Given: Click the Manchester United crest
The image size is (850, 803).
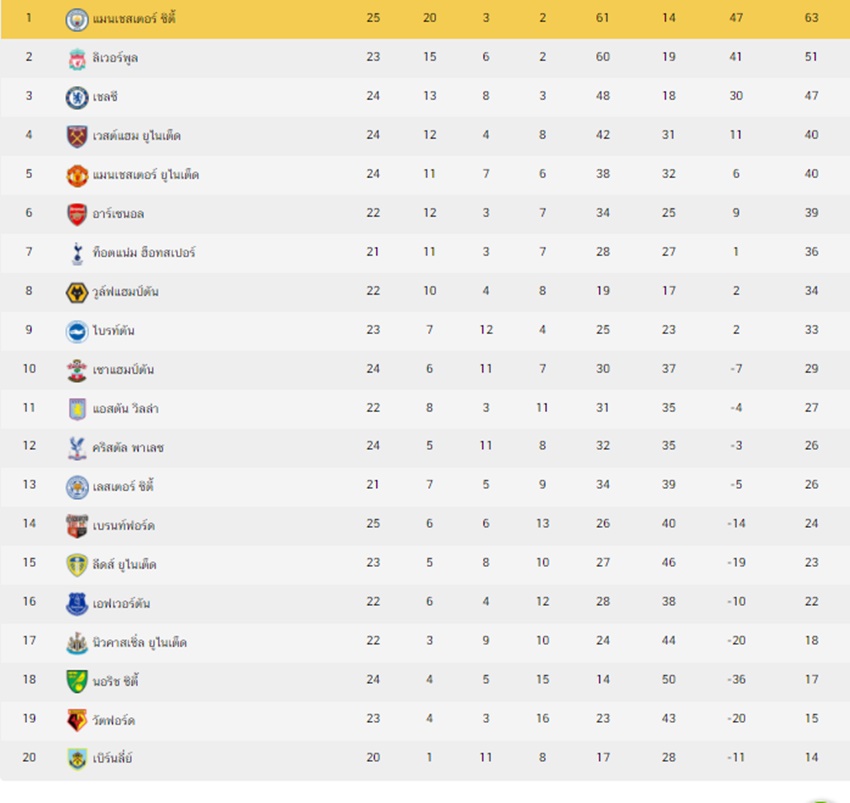Looking at the screenshot, I should click(77, 176).
